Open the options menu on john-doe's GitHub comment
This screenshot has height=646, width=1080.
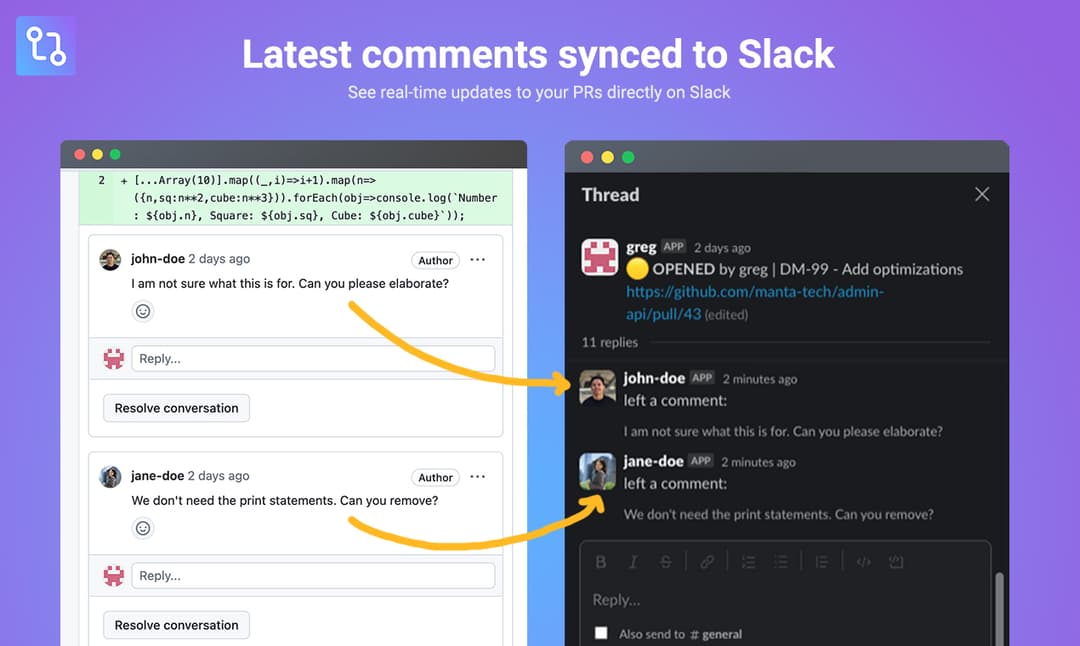pyautogui.click(x=477, y=260)
